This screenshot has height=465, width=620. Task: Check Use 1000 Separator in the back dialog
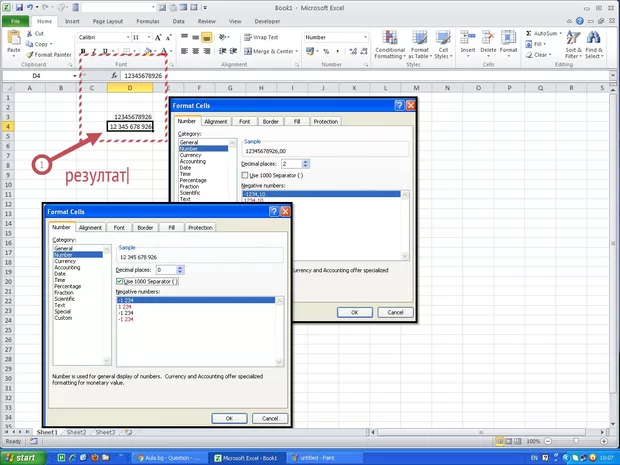[245, 175]
